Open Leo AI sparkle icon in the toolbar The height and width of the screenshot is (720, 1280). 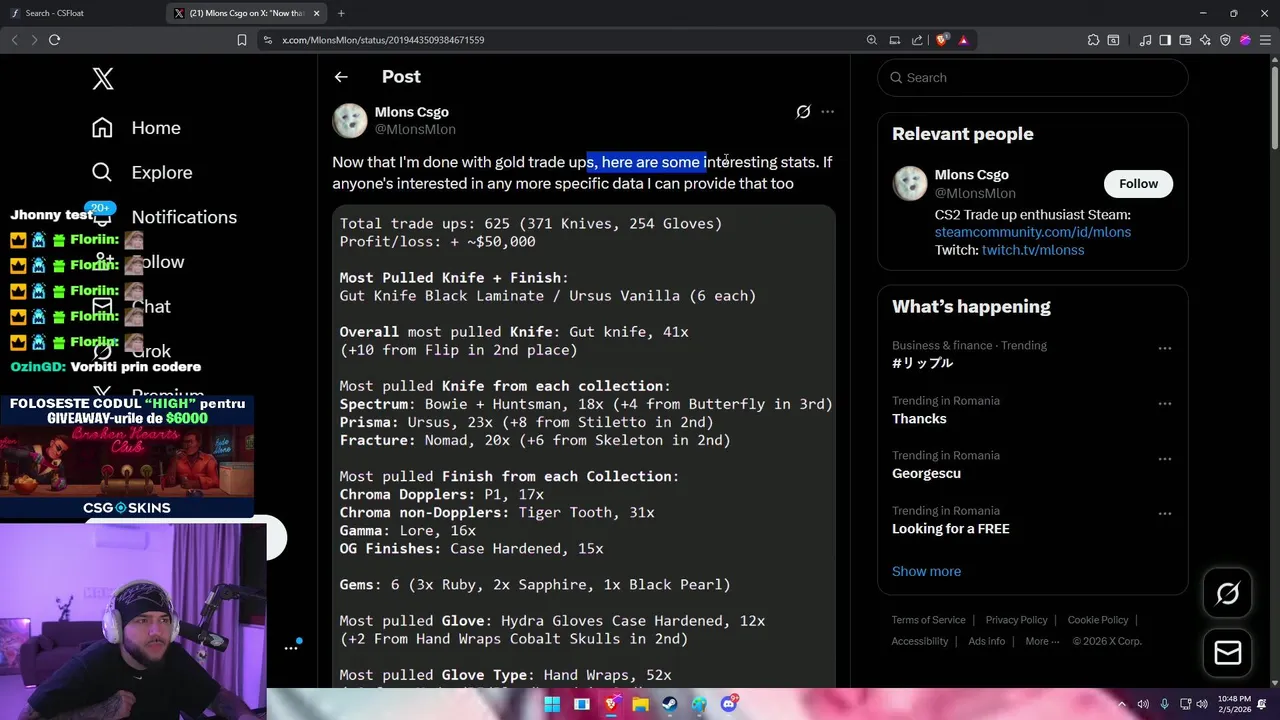(1205, 40)
